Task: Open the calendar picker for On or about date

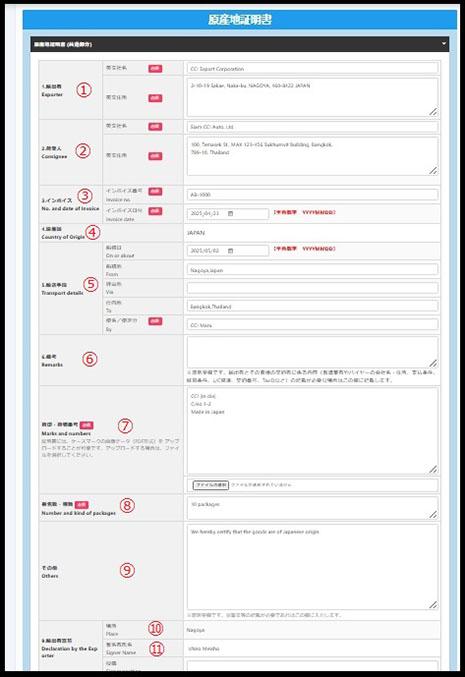Action: click(x=231, y=251)
